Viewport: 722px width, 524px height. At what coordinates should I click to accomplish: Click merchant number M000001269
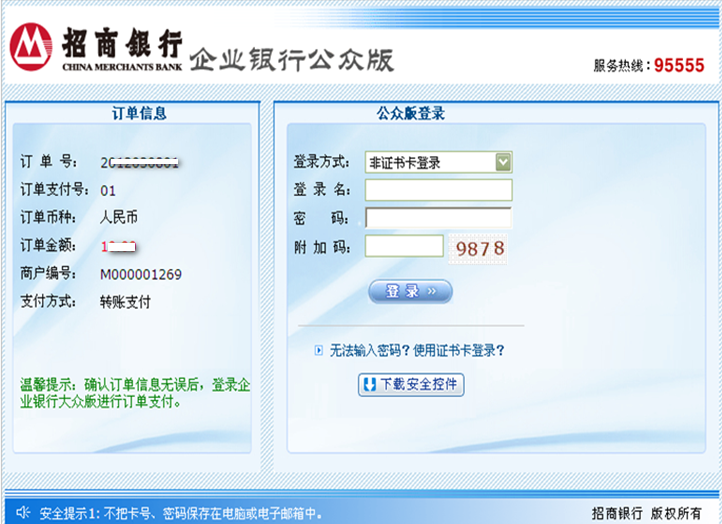click(141, 274)
